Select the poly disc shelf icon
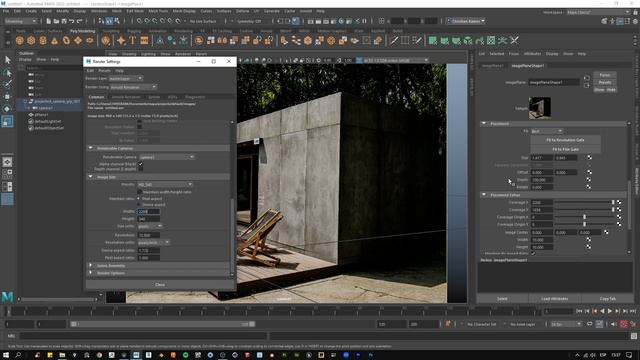This screenshot has height=360, width=640. click(x=89, y=40)
